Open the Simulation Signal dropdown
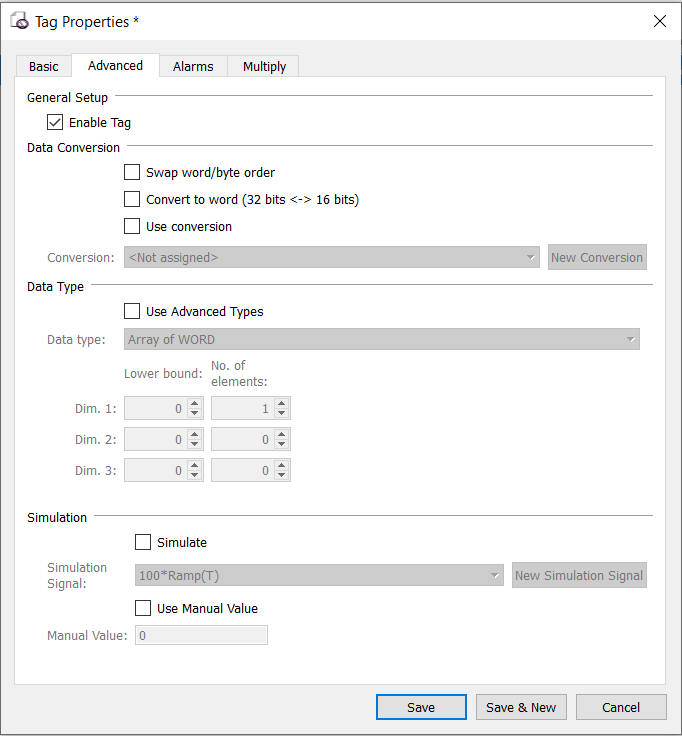682x736 pixels. click(319, 575)
